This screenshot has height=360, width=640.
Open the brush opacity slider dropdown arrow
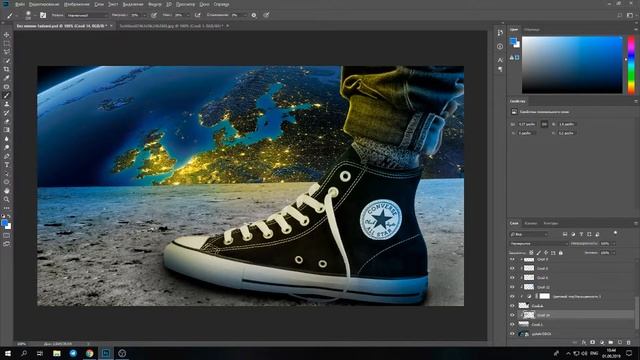145,15
